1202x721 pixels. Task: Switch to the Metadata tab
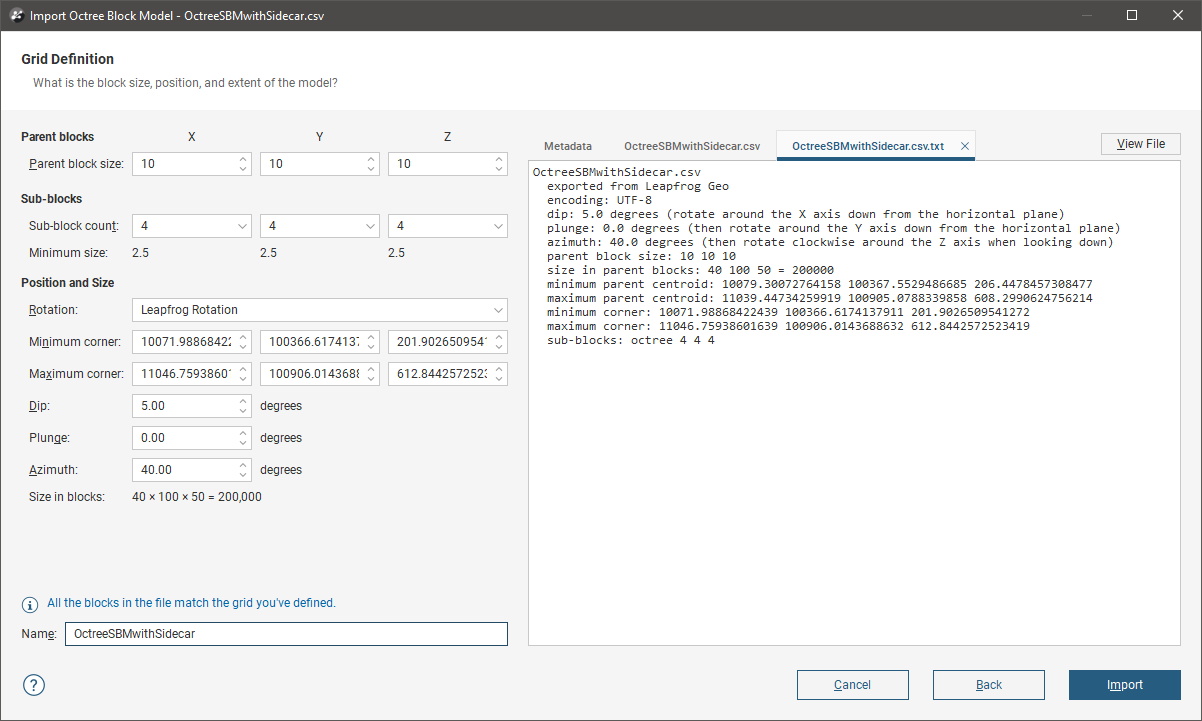tap(568, 146)
